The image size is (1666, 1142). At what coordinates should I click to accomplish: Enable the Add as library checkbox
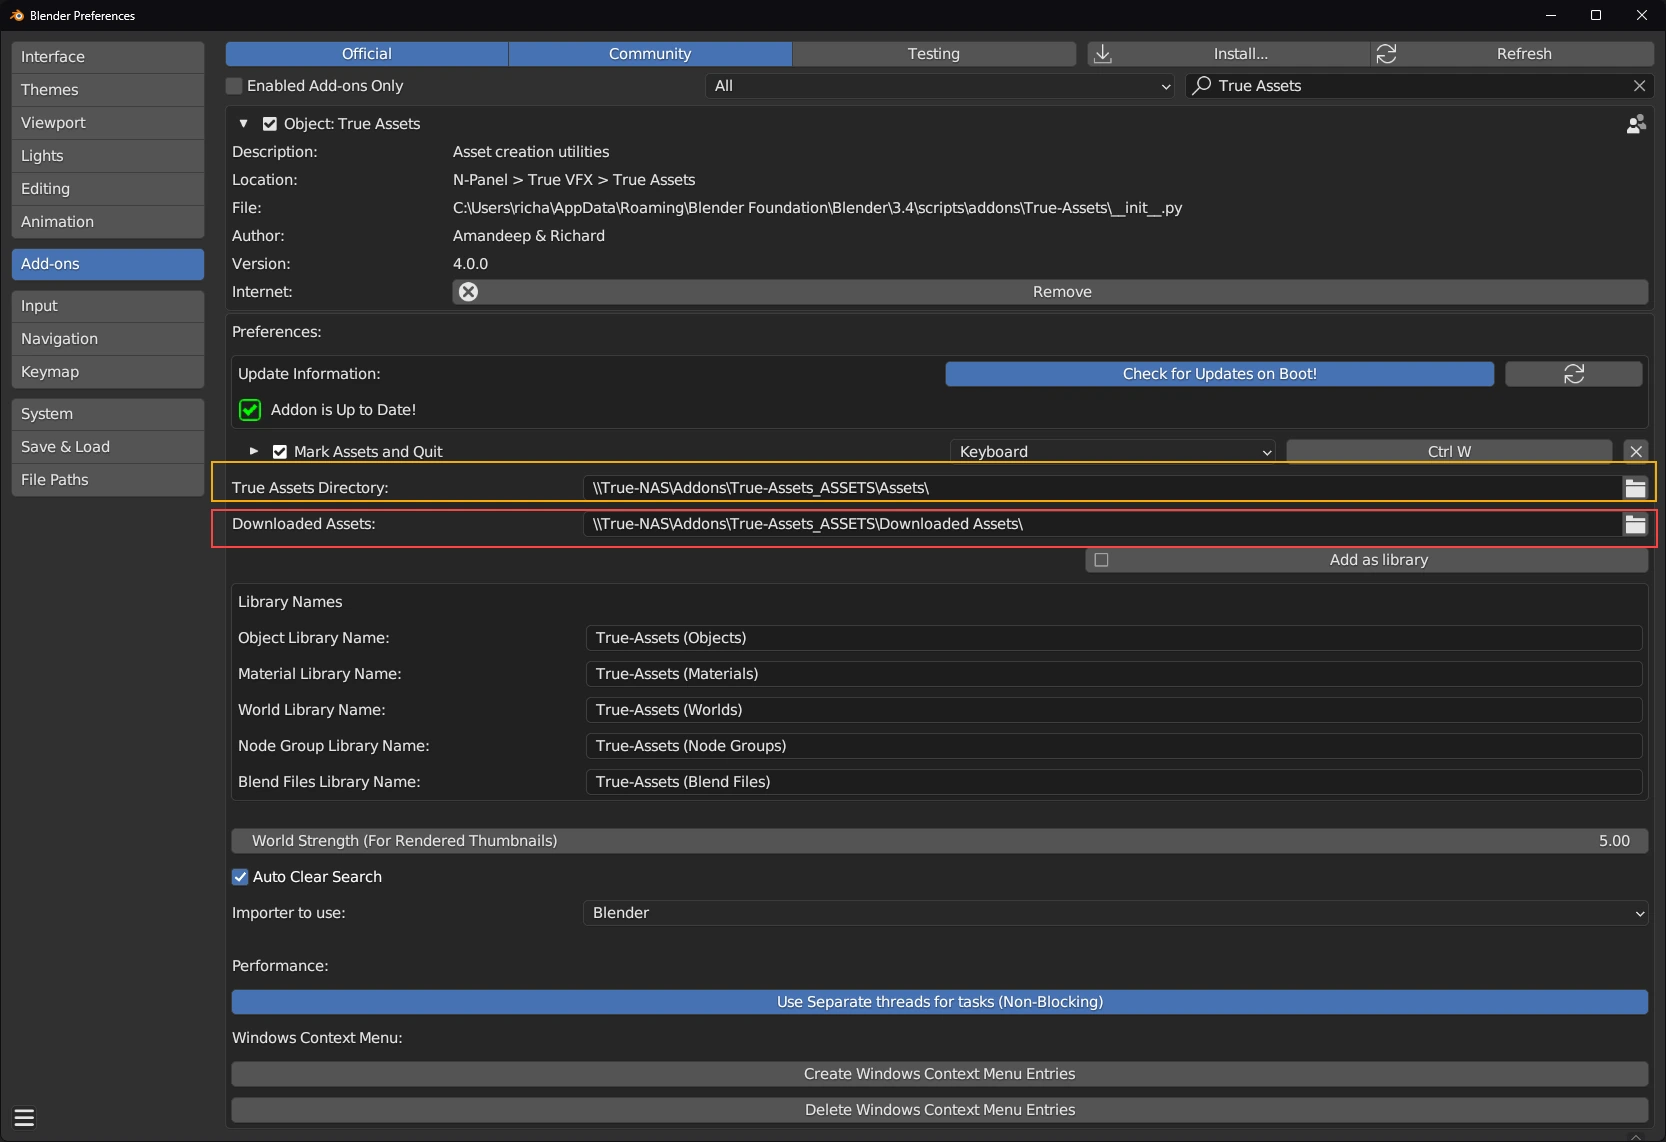[1101, 560]
